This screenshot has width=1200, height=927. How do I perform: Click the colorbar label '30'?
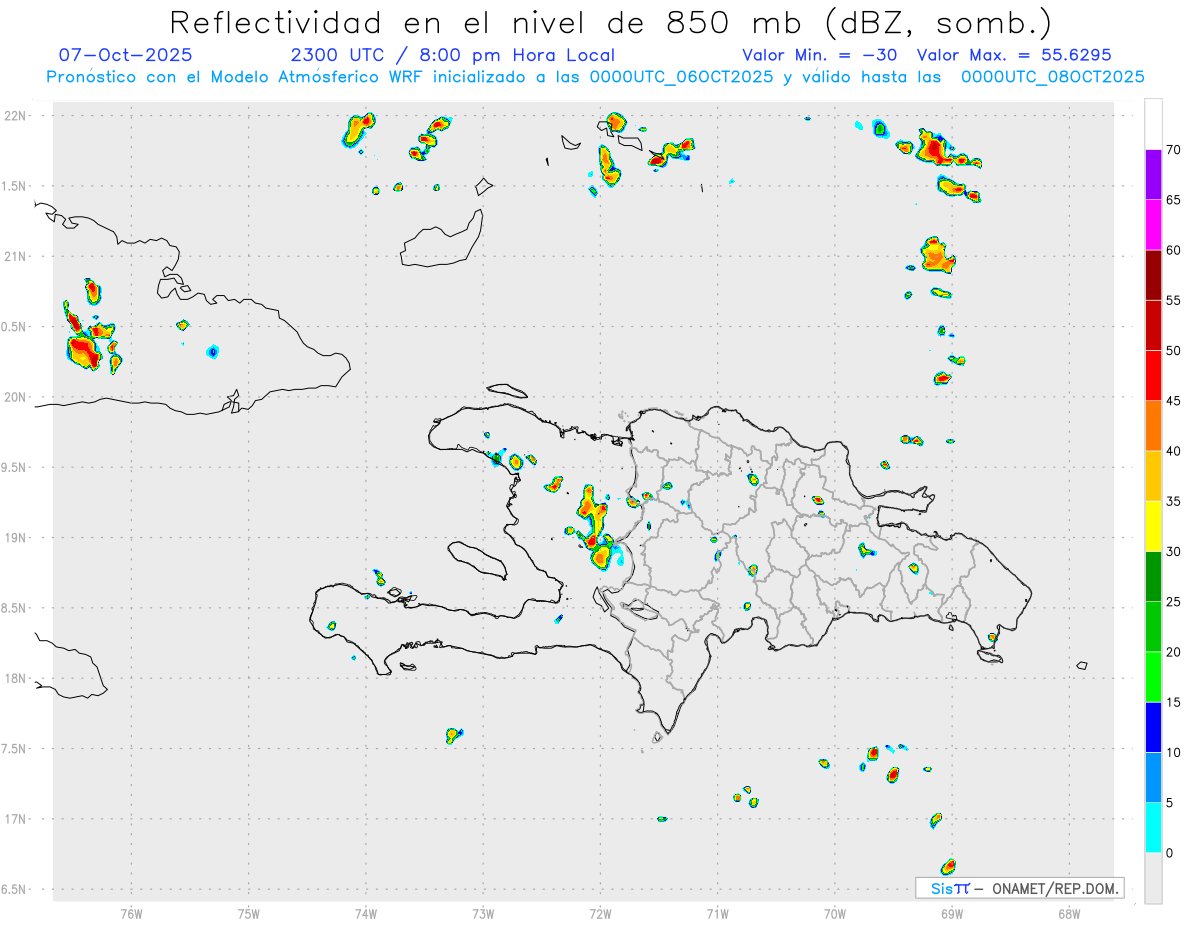[1174, 552]
